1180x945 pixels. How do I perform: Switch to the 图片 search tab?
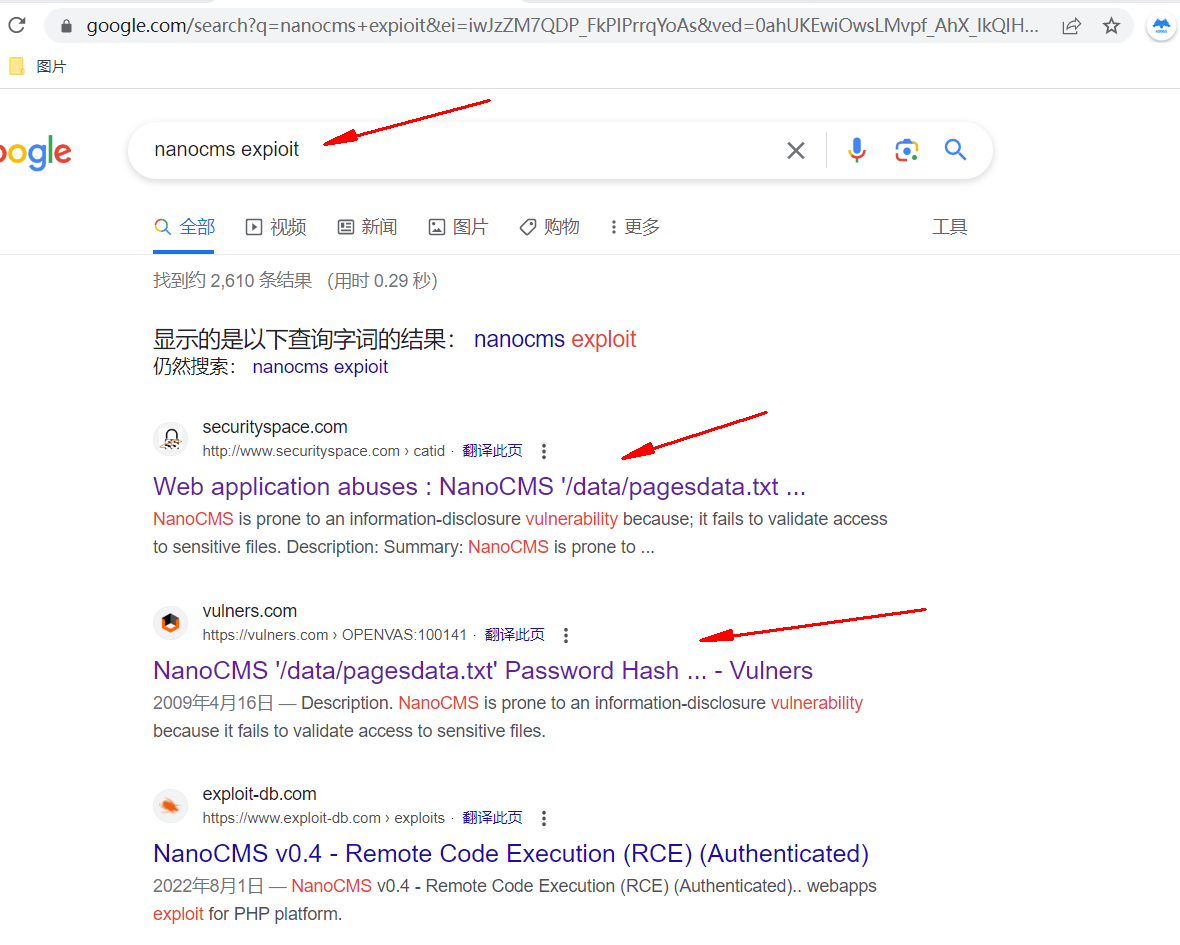(458, 226)
